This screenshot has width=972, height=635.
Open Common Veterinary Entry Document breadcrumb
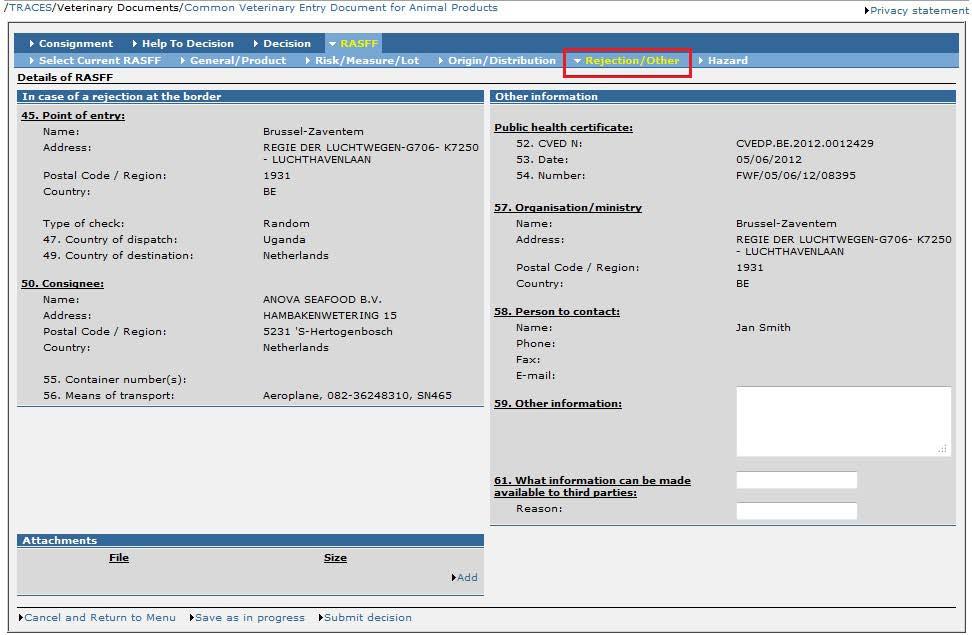click(340, 7)
